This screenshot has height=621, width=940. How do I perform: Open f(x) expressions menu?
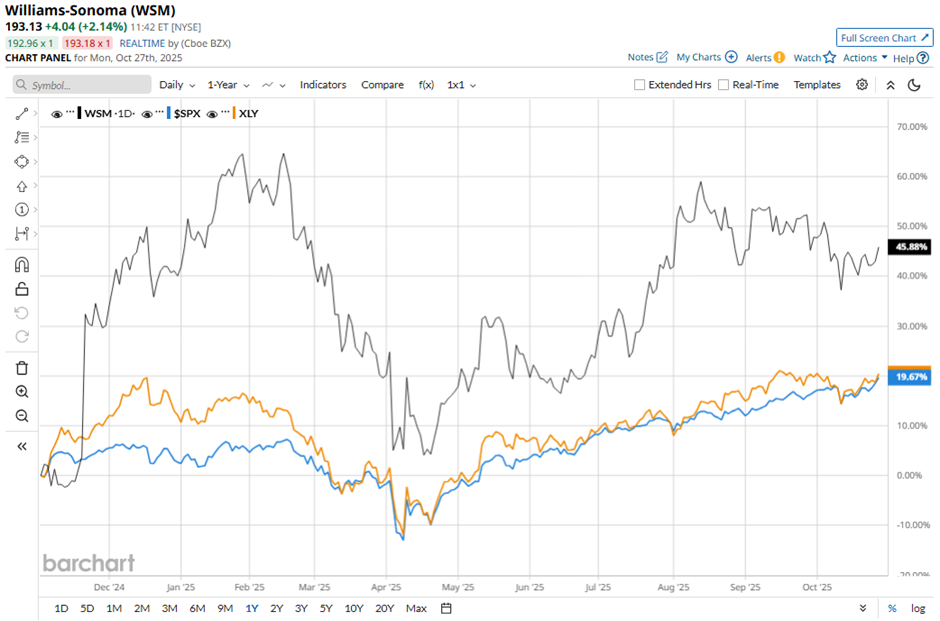click(426, 85)
